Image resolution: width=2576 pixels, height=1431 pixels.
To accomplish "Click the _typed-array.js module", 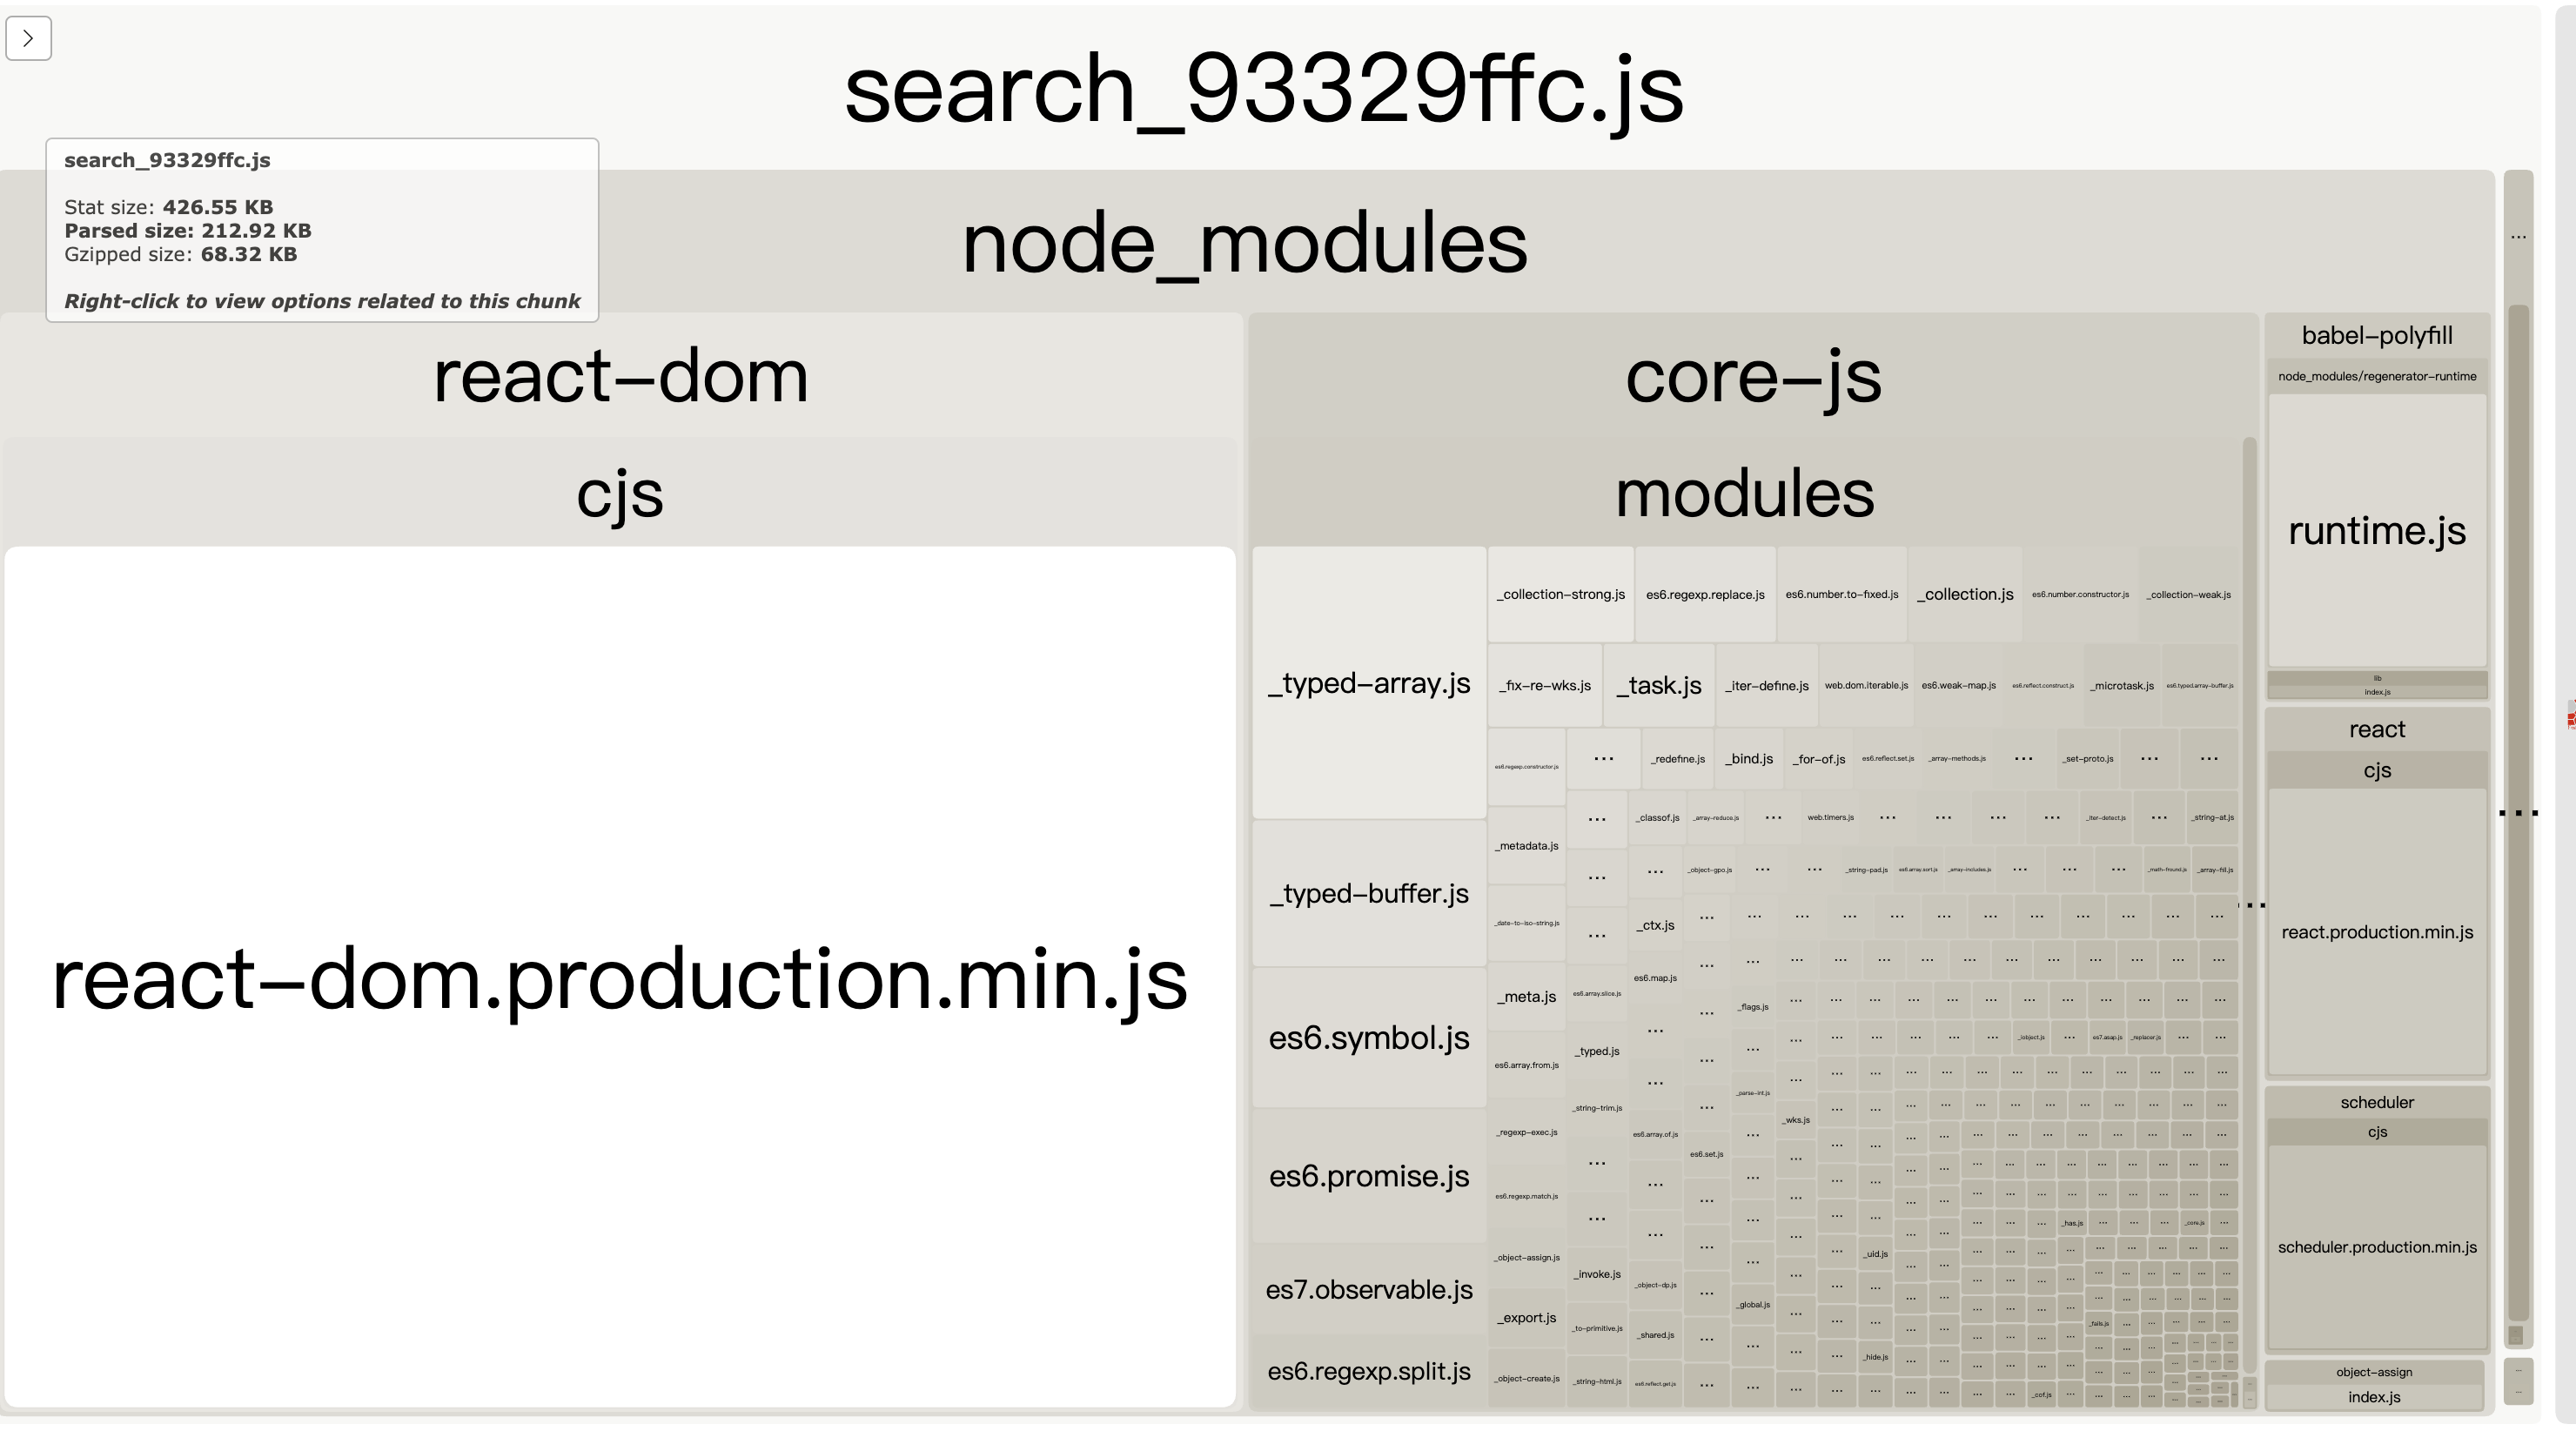I will [x=1369, y=683].
